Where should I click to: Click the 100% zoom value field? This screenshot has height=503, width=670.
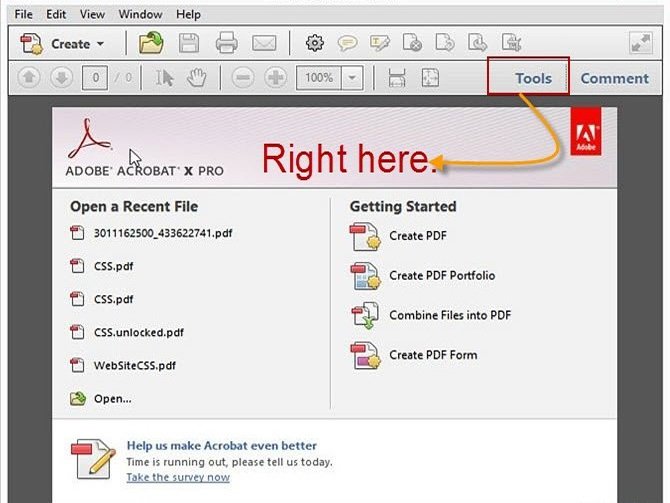[319, 78]
